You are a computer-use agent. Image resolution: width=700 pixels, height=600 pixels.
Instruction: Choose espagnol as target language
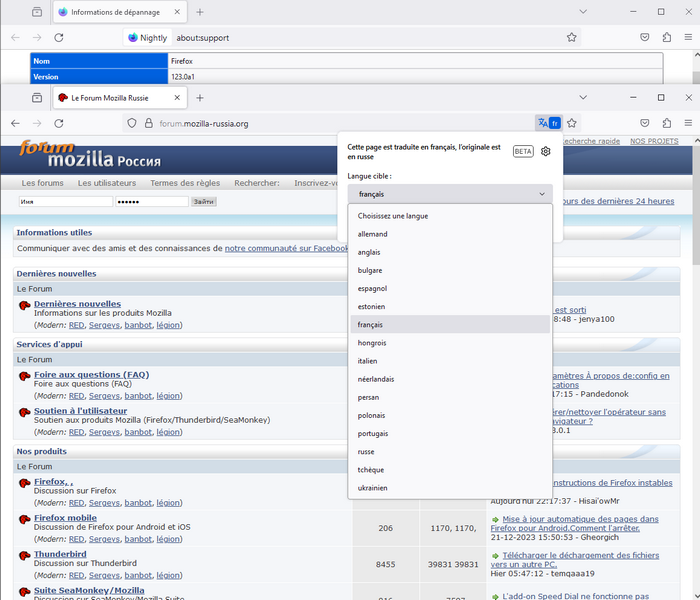(450, 288)
